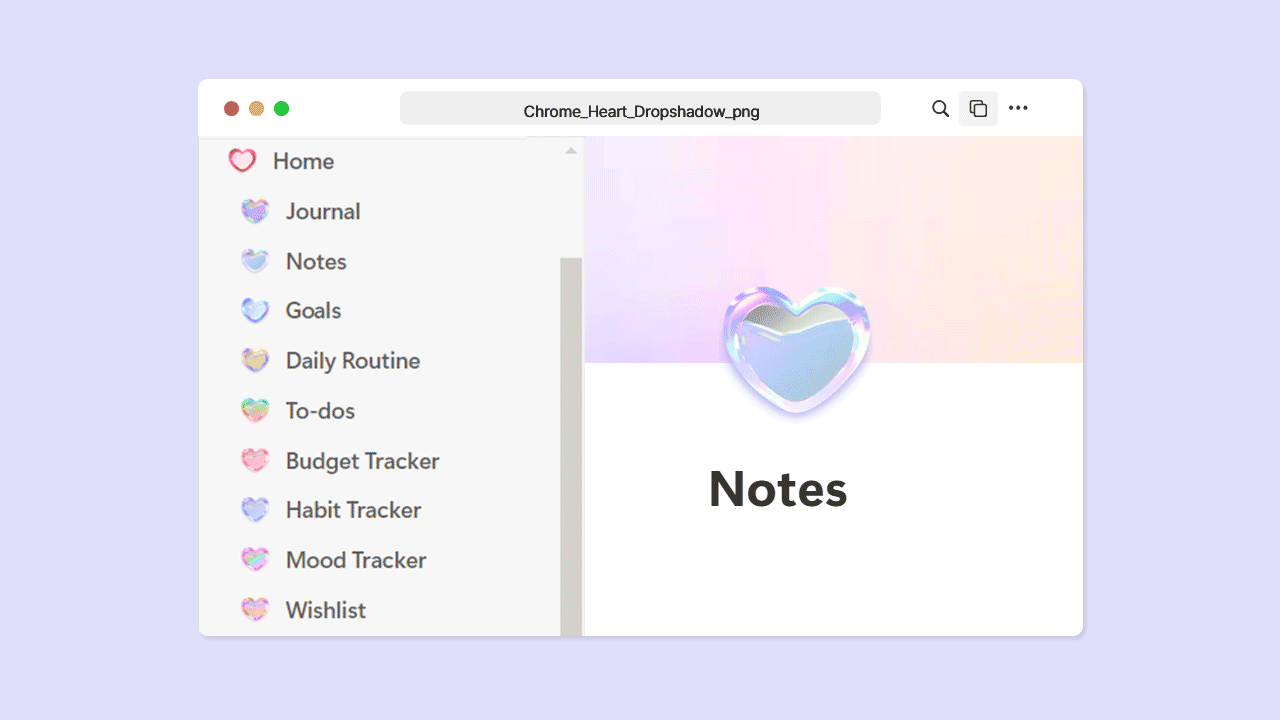This screenshot has height=720, width=1280.
Task: Click the sidebar vertical scrollbar thumb
Action: (x=571, y=446)
